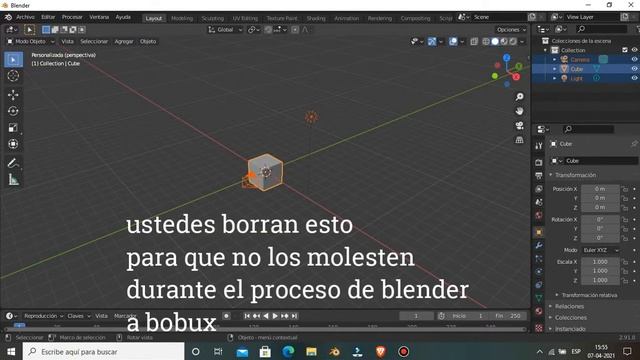Open the Procesar menu
This screenshot has height=360, width=640.
tap(72, 17)
